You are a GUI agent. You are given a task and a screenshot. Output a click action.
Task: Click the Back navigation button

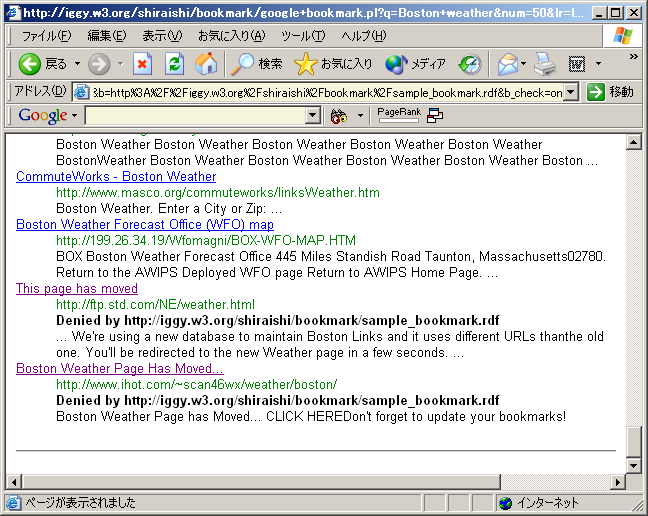[x=42, y=64]
